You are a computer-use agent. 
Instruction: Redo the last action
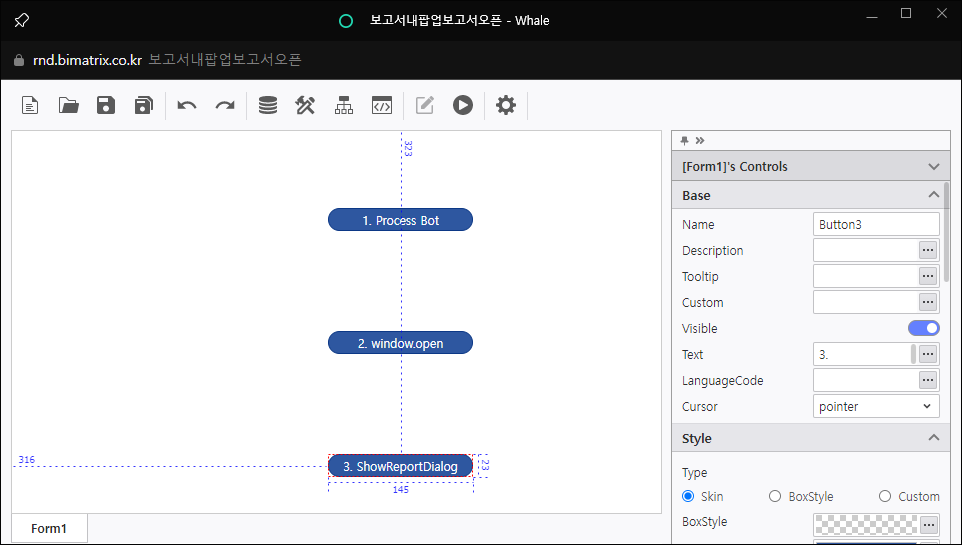pos(225,106)
